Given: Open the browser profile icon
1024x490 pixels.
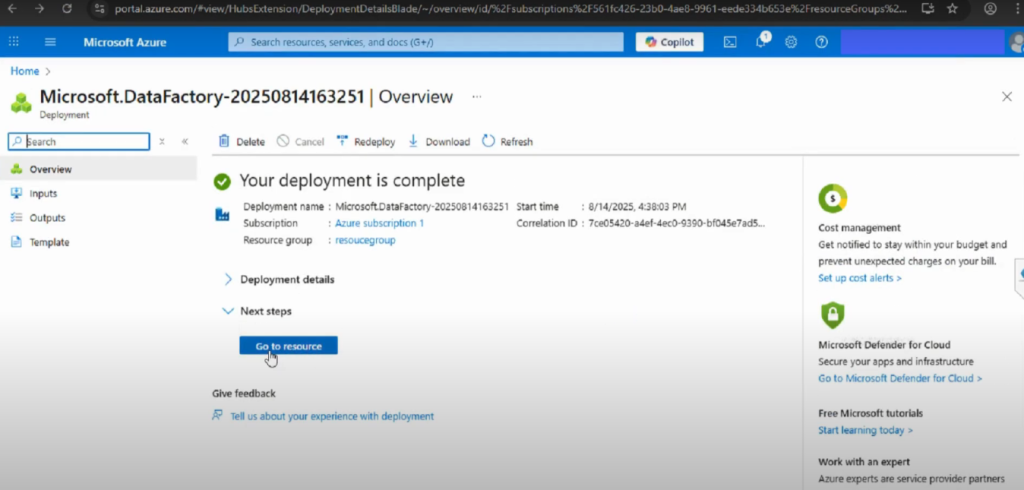Looking at the screenshot, I should (990, 8).
